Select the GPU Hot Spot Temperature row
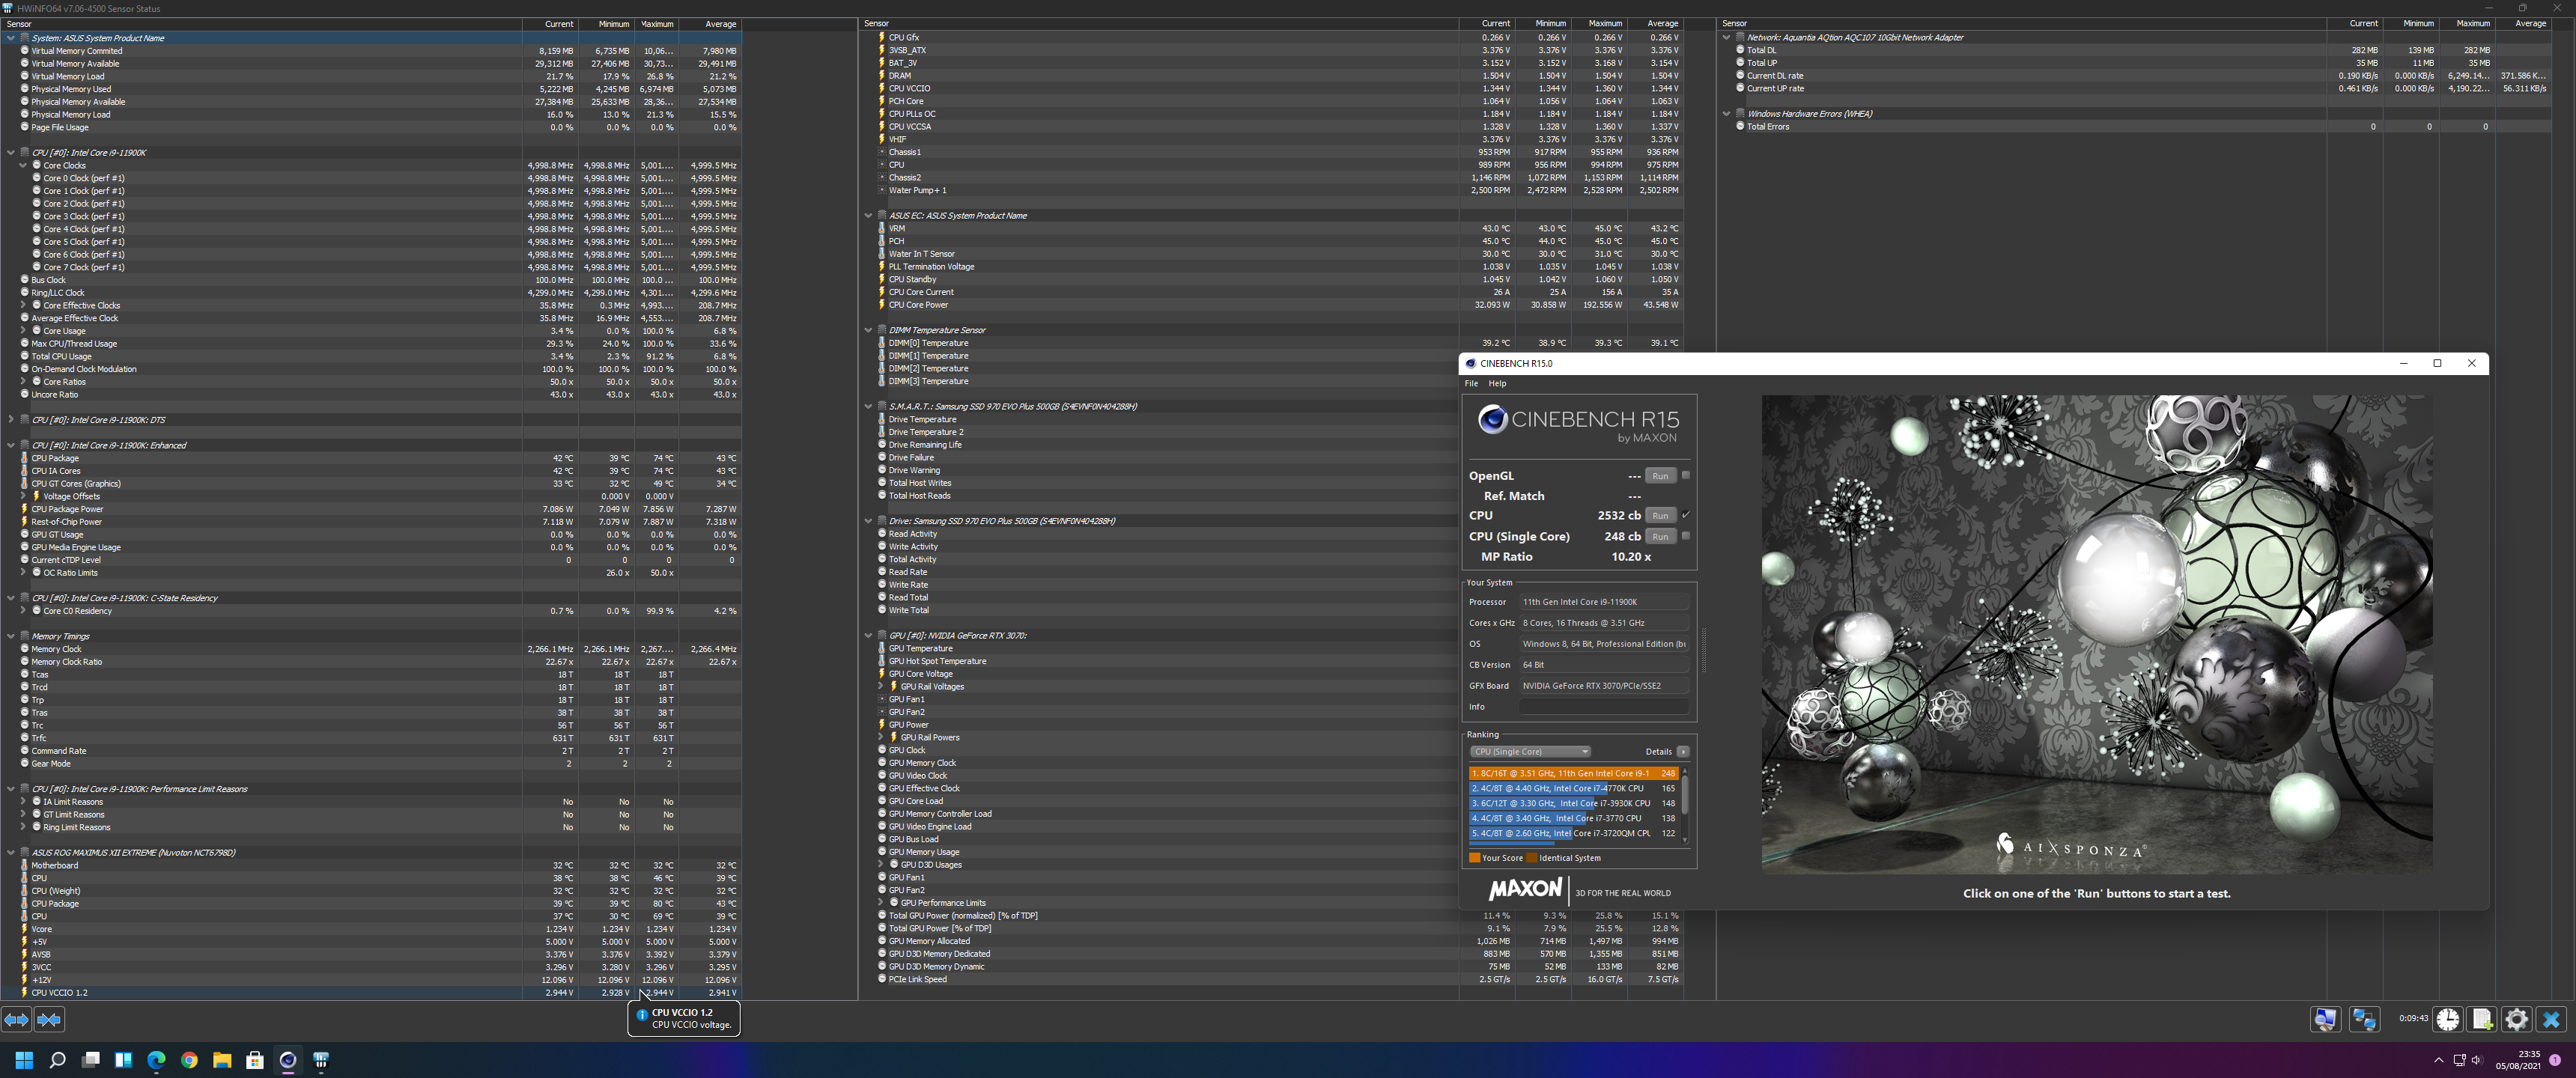This screenshot has width=2576, height=1078. (1279, 661)
